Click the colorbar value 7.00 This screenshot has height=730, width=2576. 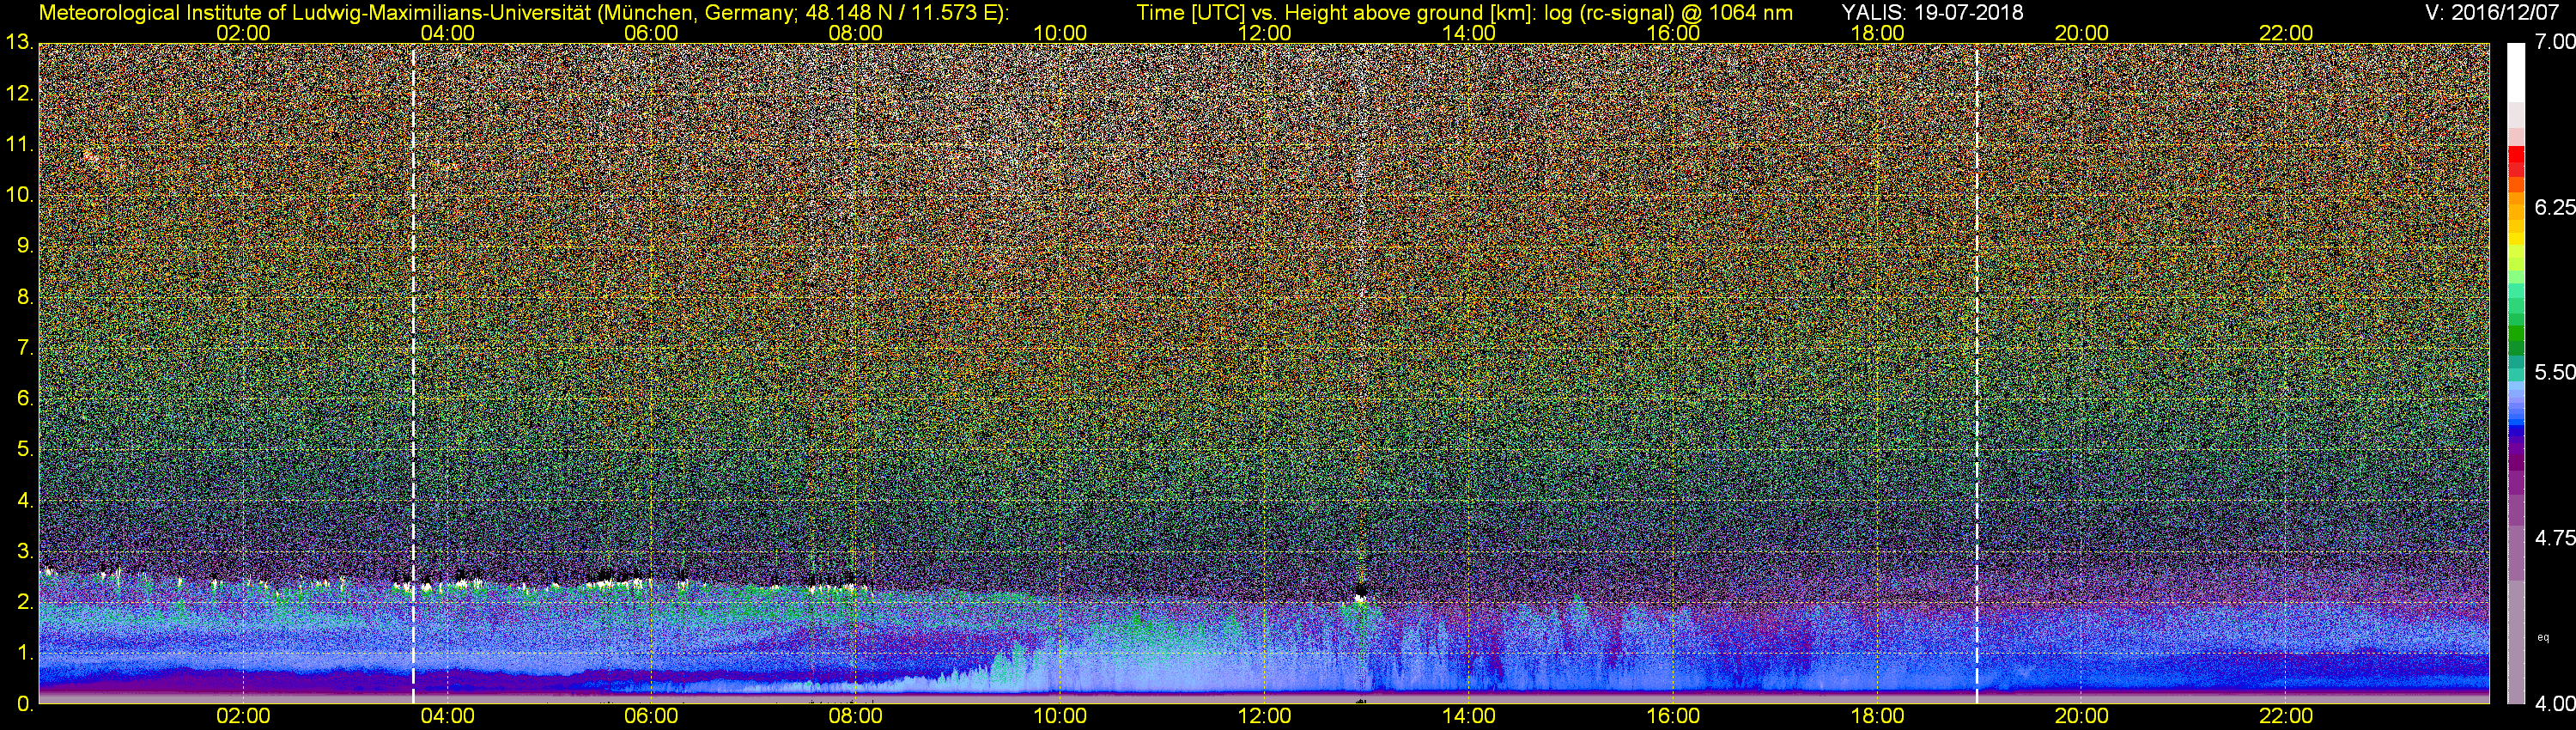click(x=2554, y=42)
